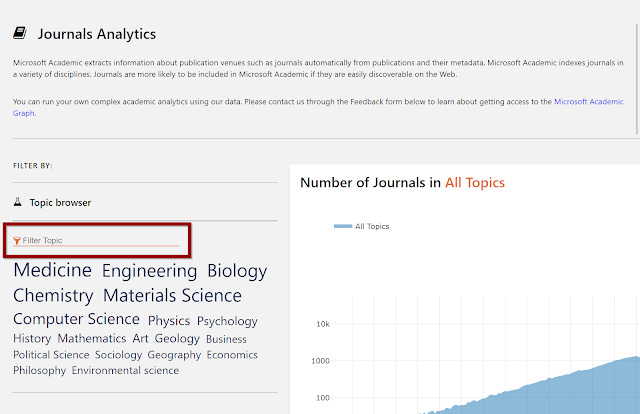Choose the Physics topic
This screenshot has width=640, height=414.
coord(169,321)
